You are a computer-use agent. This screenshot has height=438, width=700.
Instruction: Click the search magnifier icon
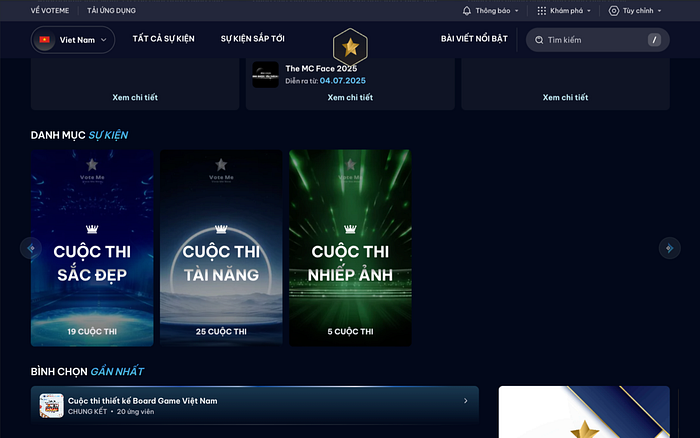click(x=539, y=40)
